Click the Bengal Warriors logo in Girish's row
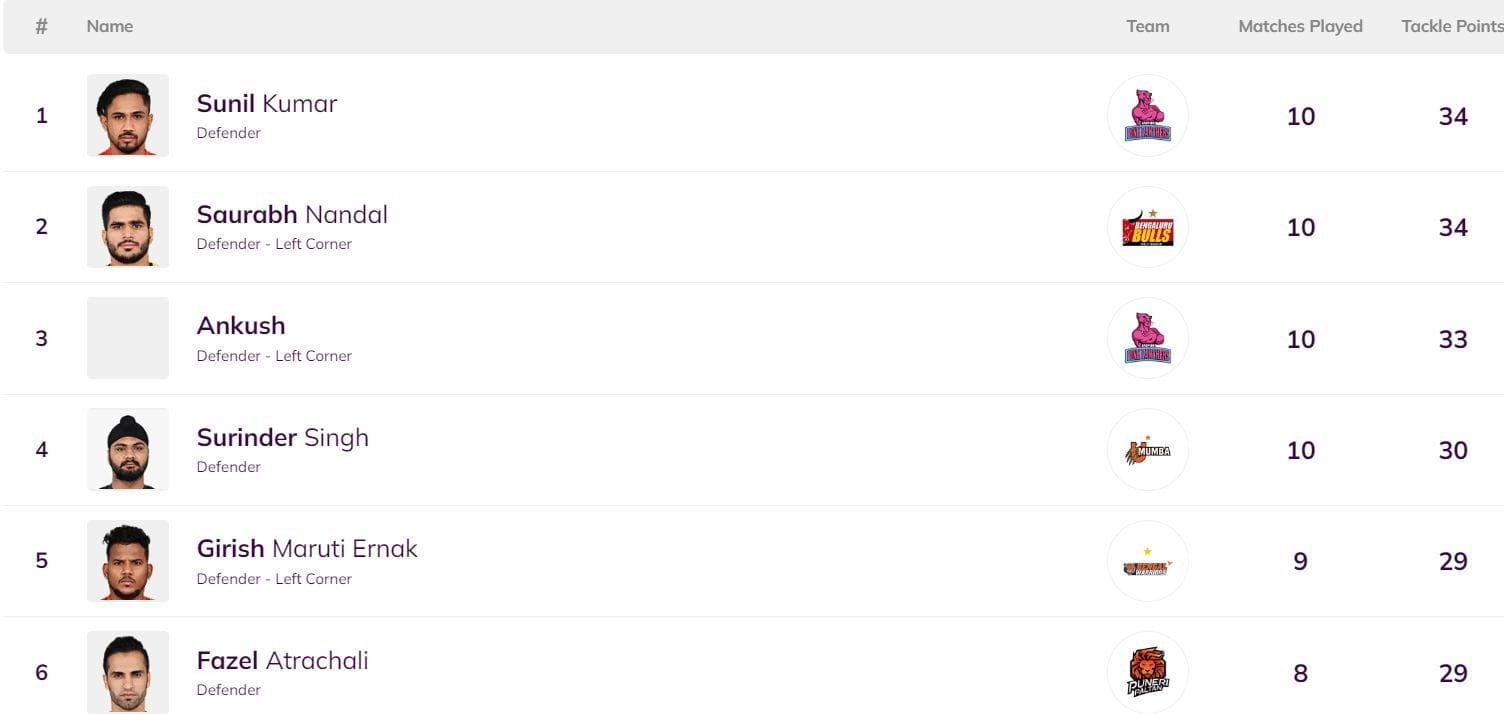 point(1147,562)
